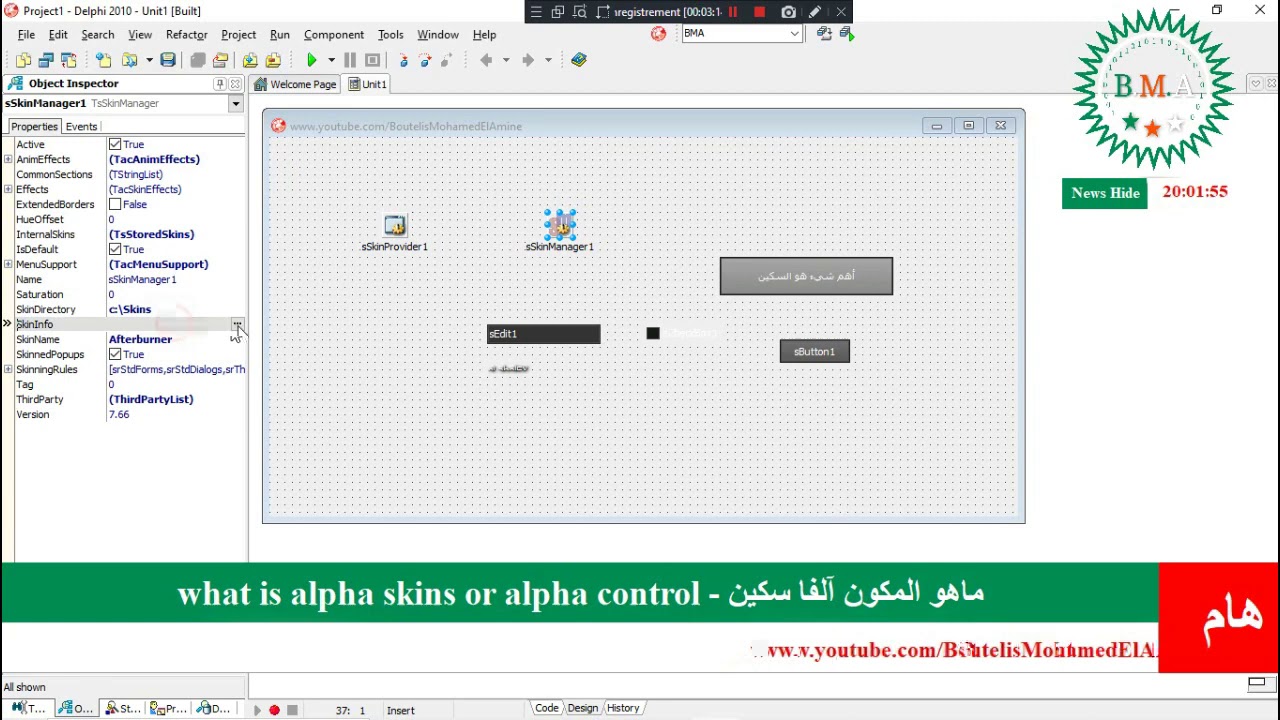
Task: Expand the MenuSupport property
Action: (8, 264)
